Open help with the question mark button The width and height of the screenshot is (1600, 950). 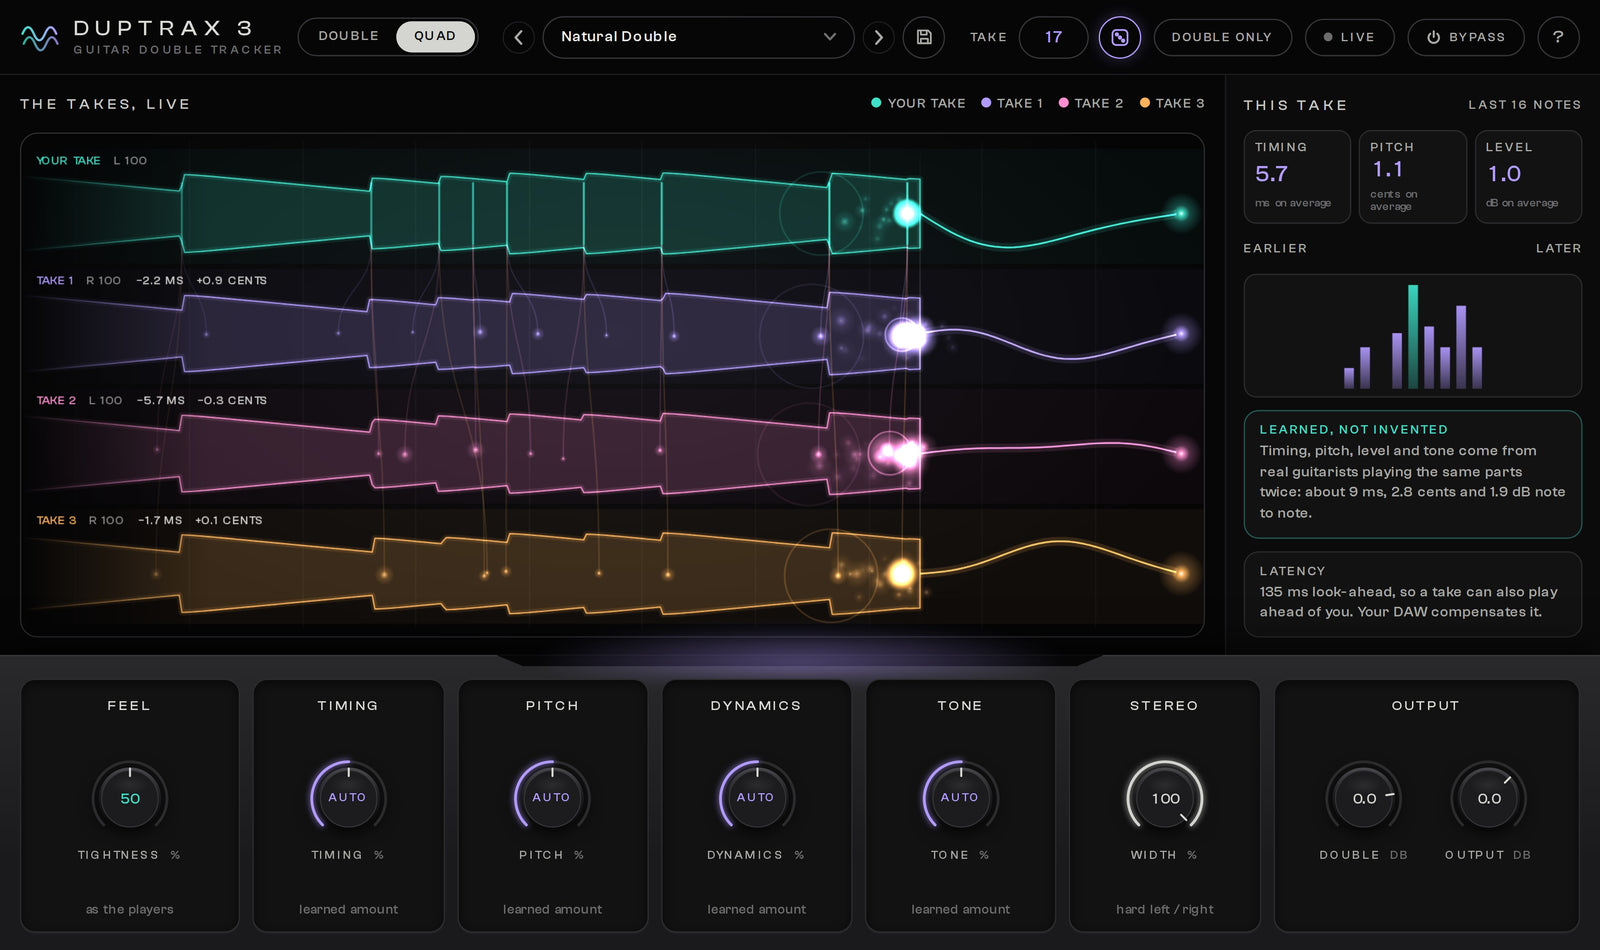coord(1558,37)
